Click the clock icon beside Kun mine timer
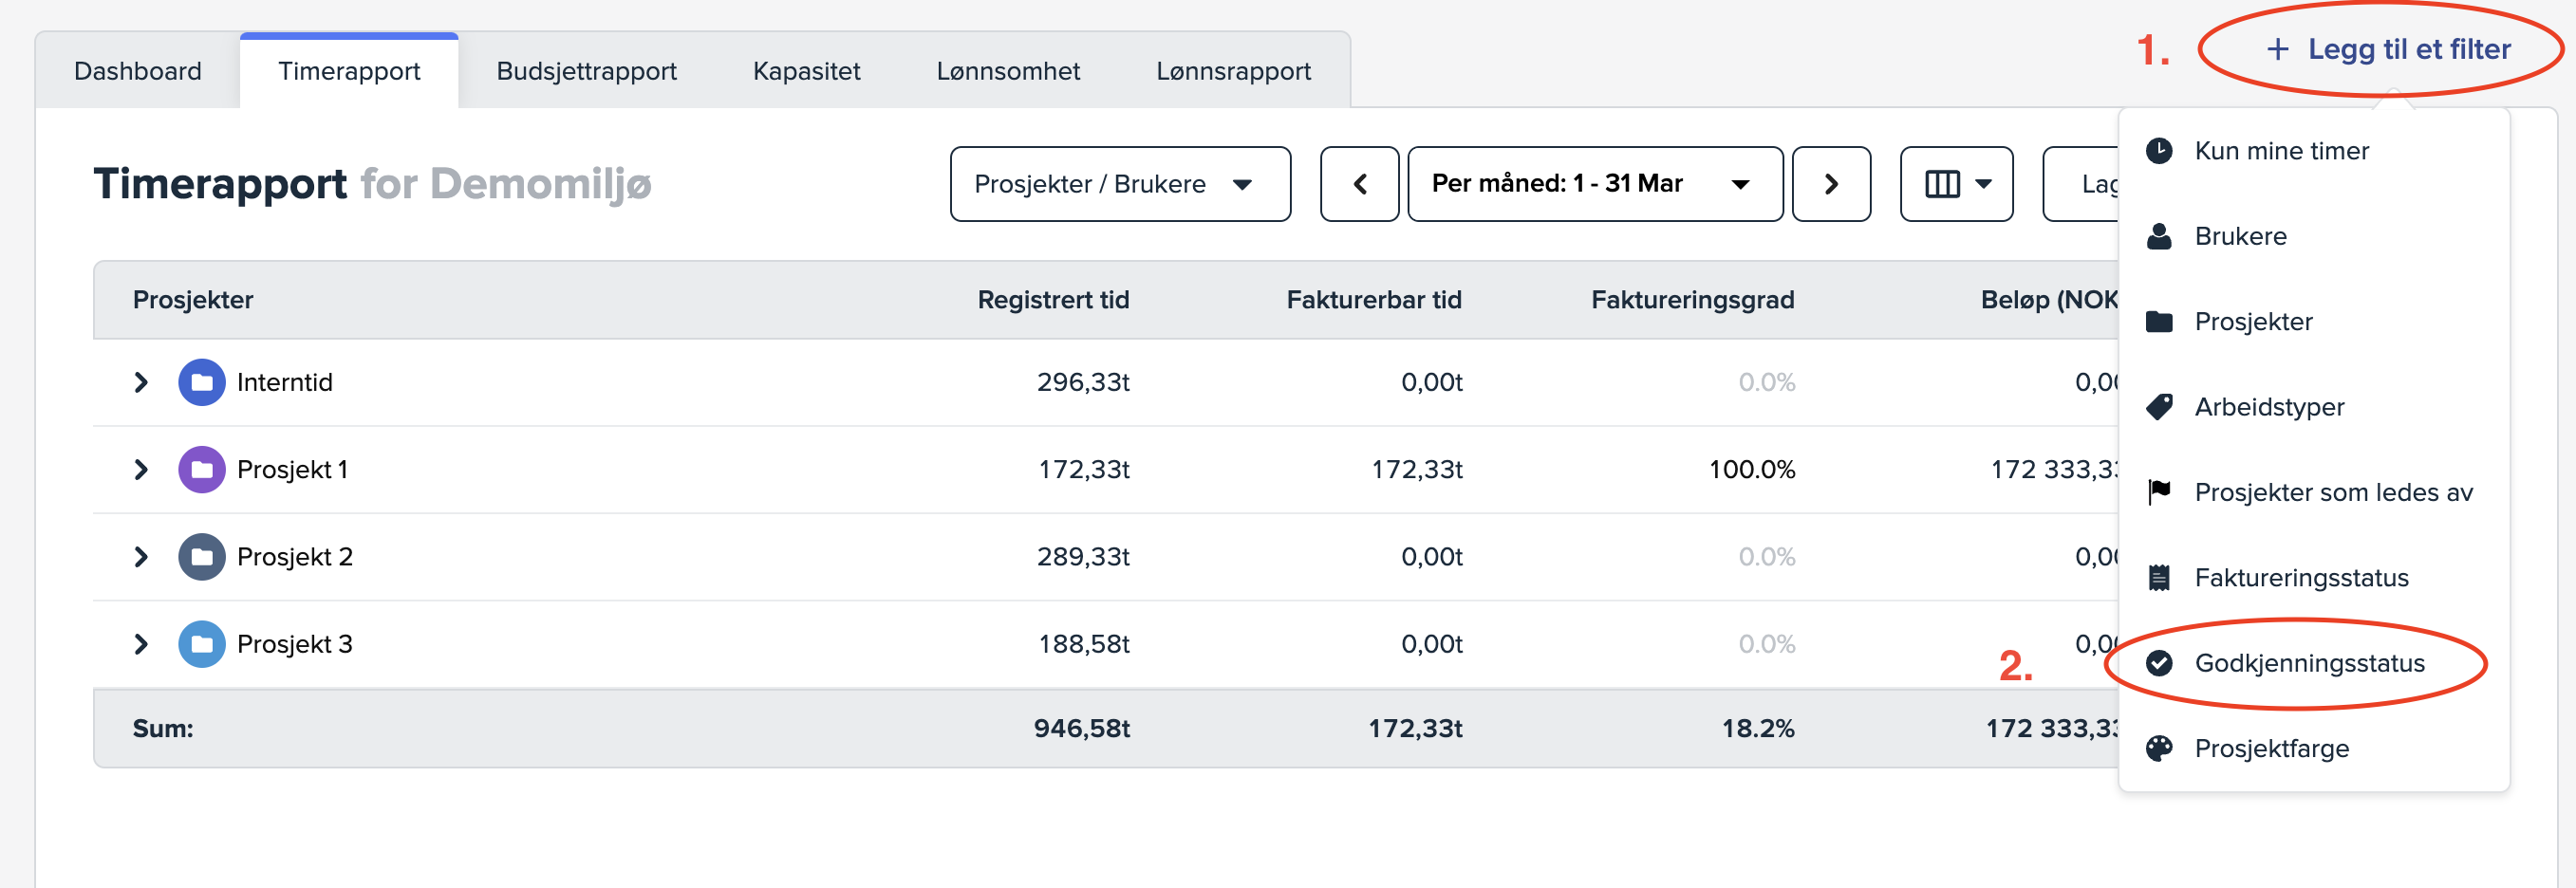The image size is (2576, 888). click(x=2159, y=151)
